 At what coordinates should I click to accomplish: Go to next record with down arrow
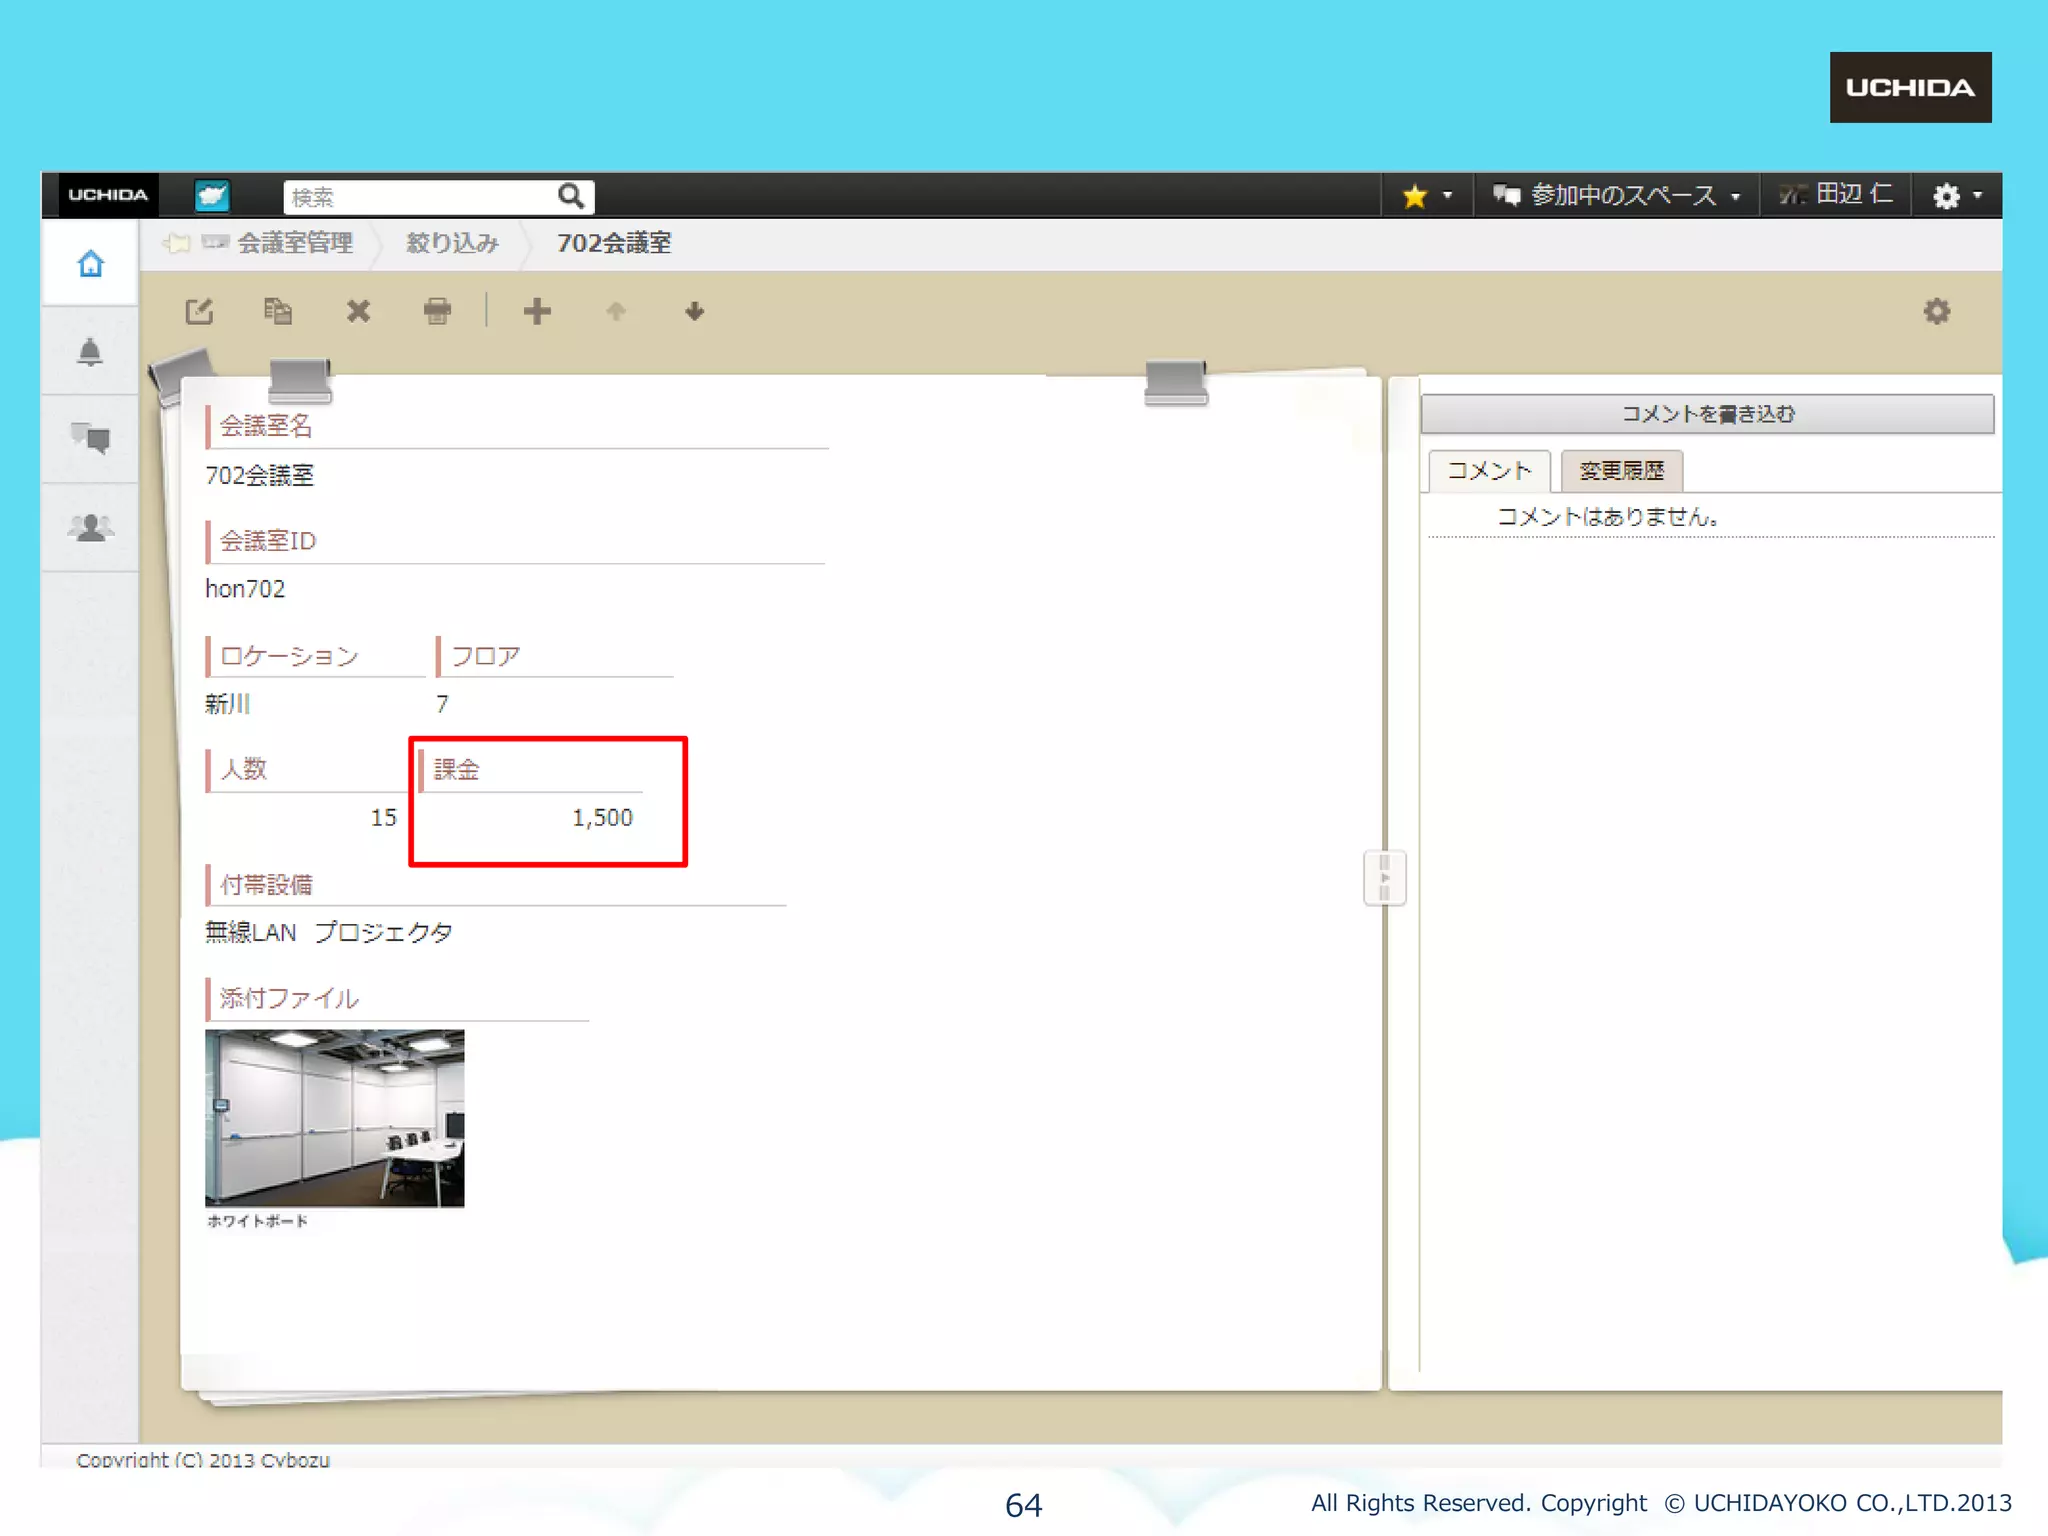694,312
